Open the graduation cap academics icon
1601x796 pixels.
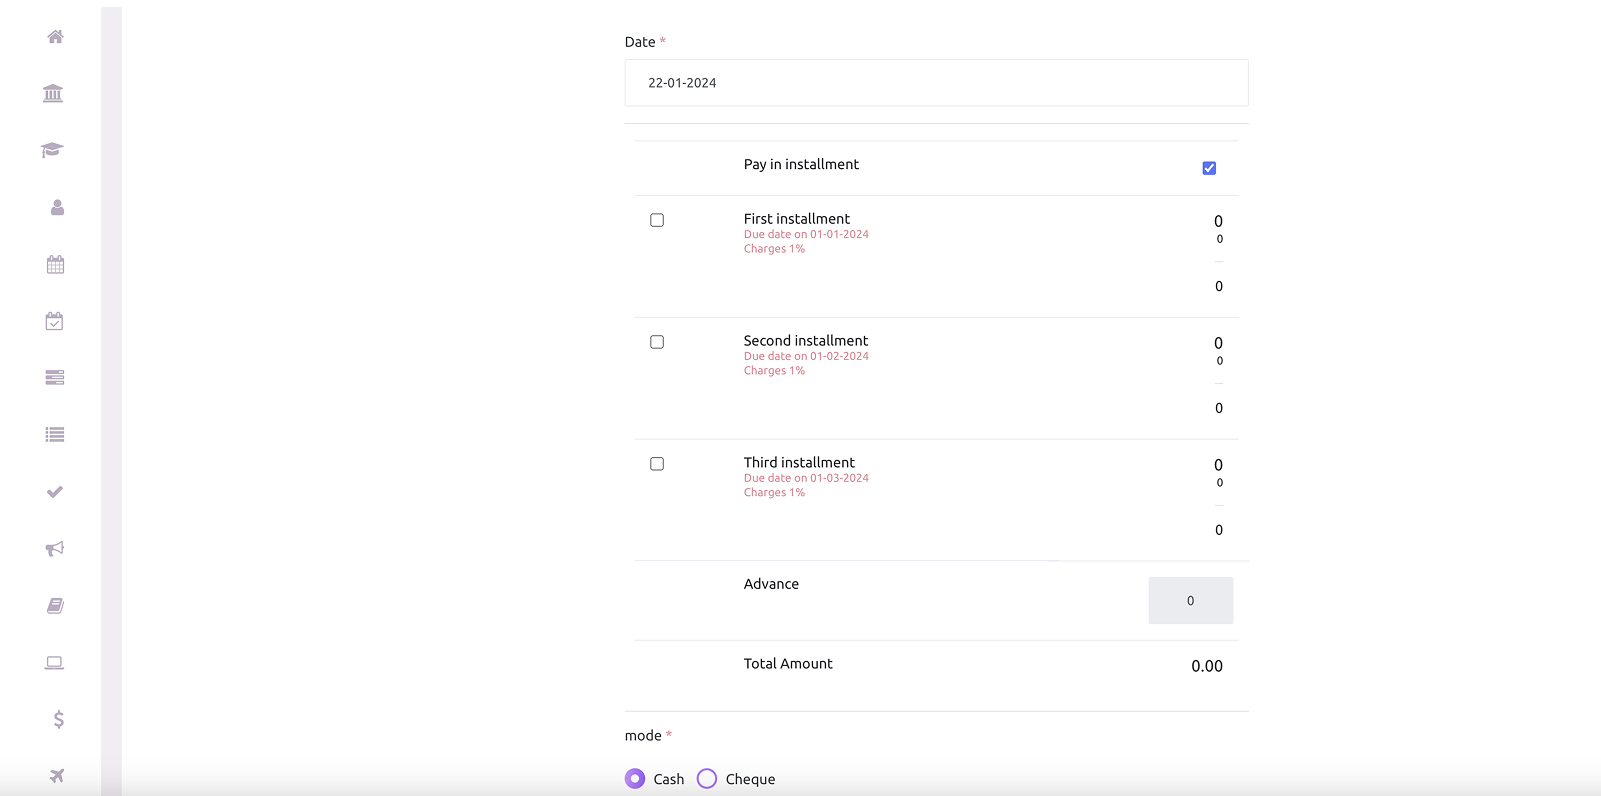coord(52,150)
